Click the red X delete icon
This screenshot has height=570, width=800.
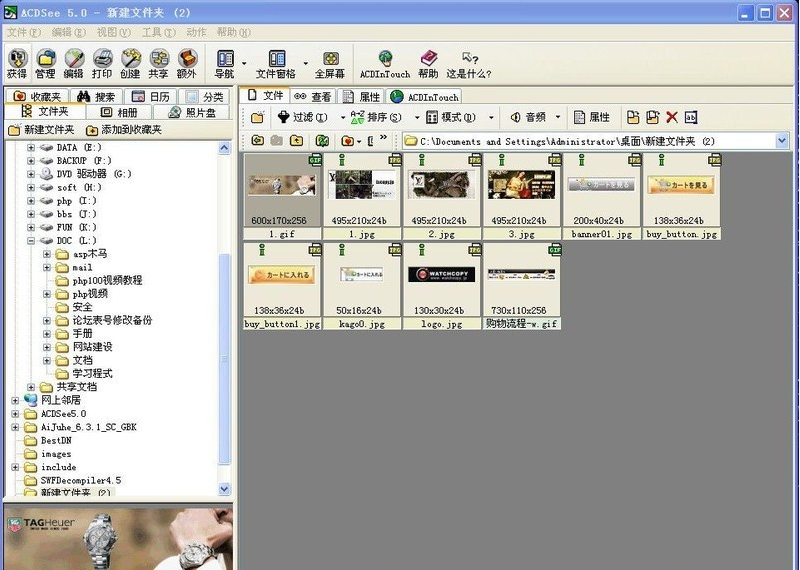click(671, 118)
